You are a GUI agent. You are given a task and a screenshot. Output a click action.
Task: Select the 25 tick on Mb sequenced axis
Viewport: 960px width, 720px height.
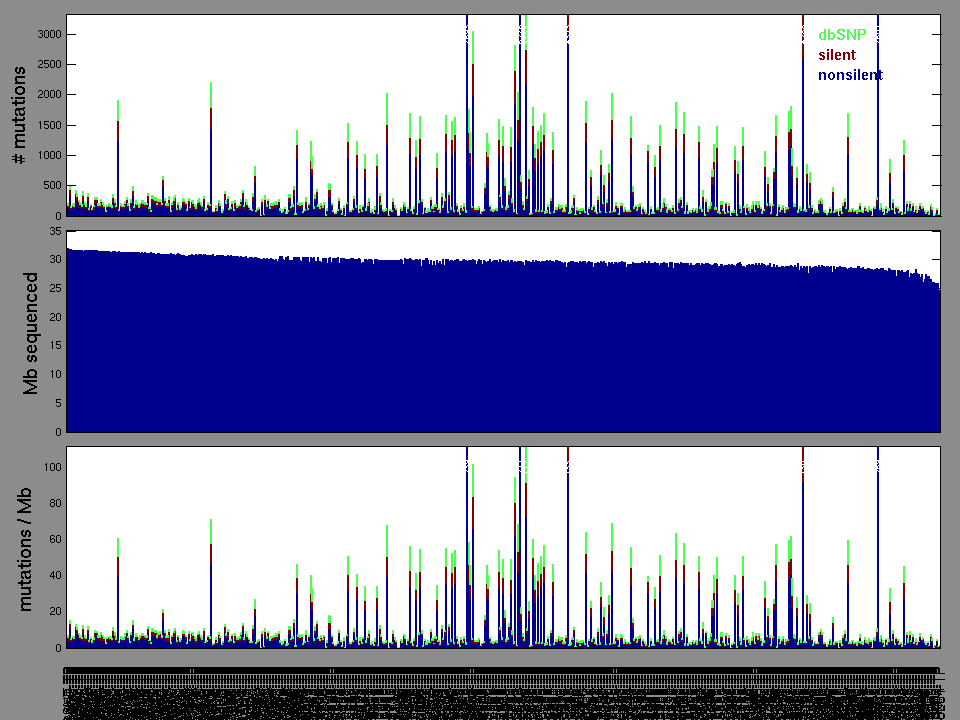pos(53,289)
